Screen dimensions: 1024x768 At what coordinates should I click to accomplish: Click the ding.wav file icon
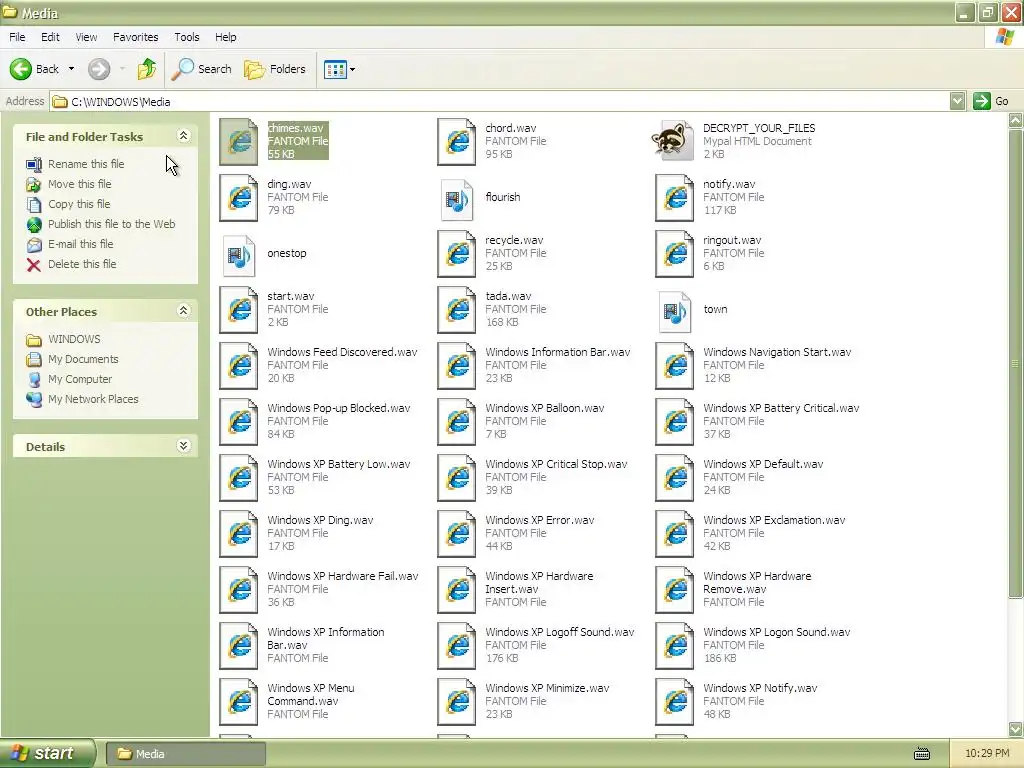coord(239,197)
